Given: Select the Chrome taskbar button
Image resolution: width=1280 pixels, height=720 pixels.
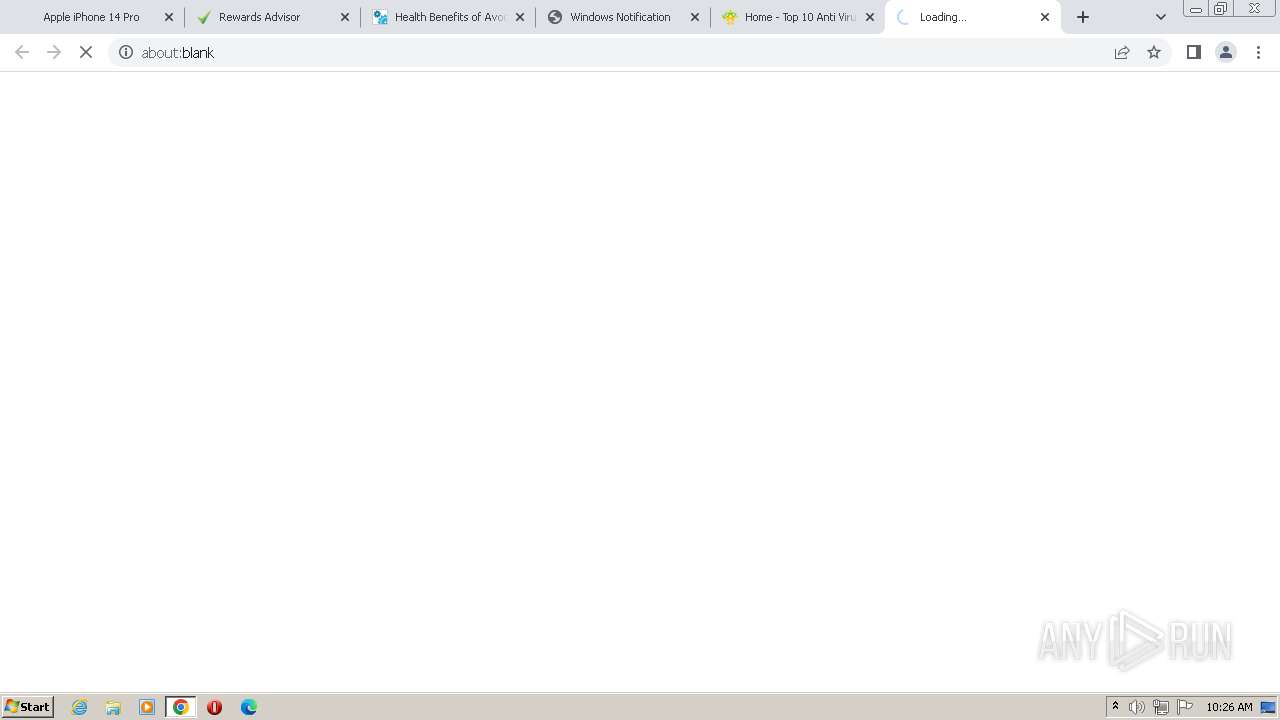Looking at the screenshot, I should pos(181,707).
